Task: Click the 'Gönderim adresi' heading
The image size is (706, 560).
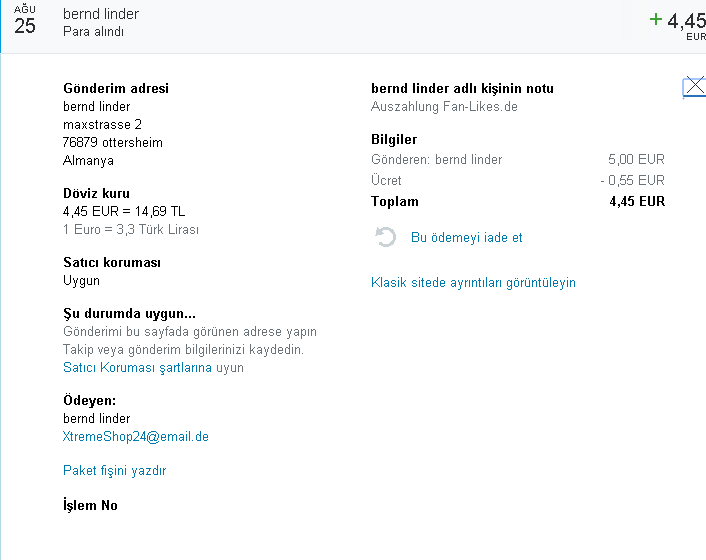Action: click(x=116, y=88)
